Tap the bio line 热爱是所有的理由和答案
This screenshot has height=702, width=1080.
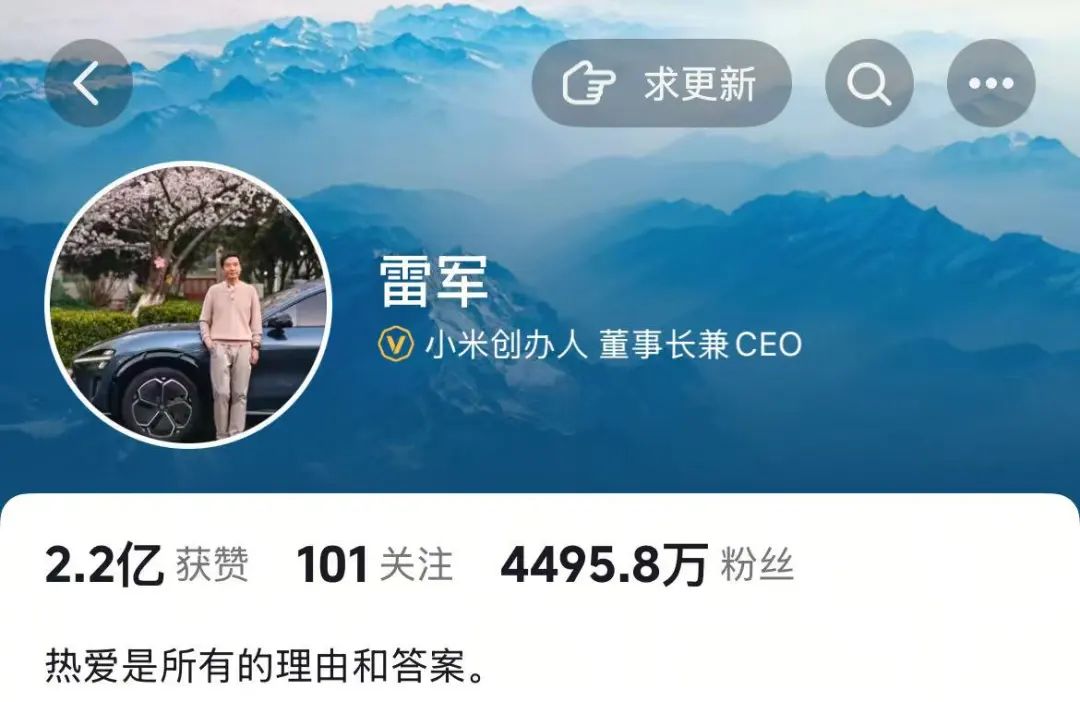[x=265, y=665]
